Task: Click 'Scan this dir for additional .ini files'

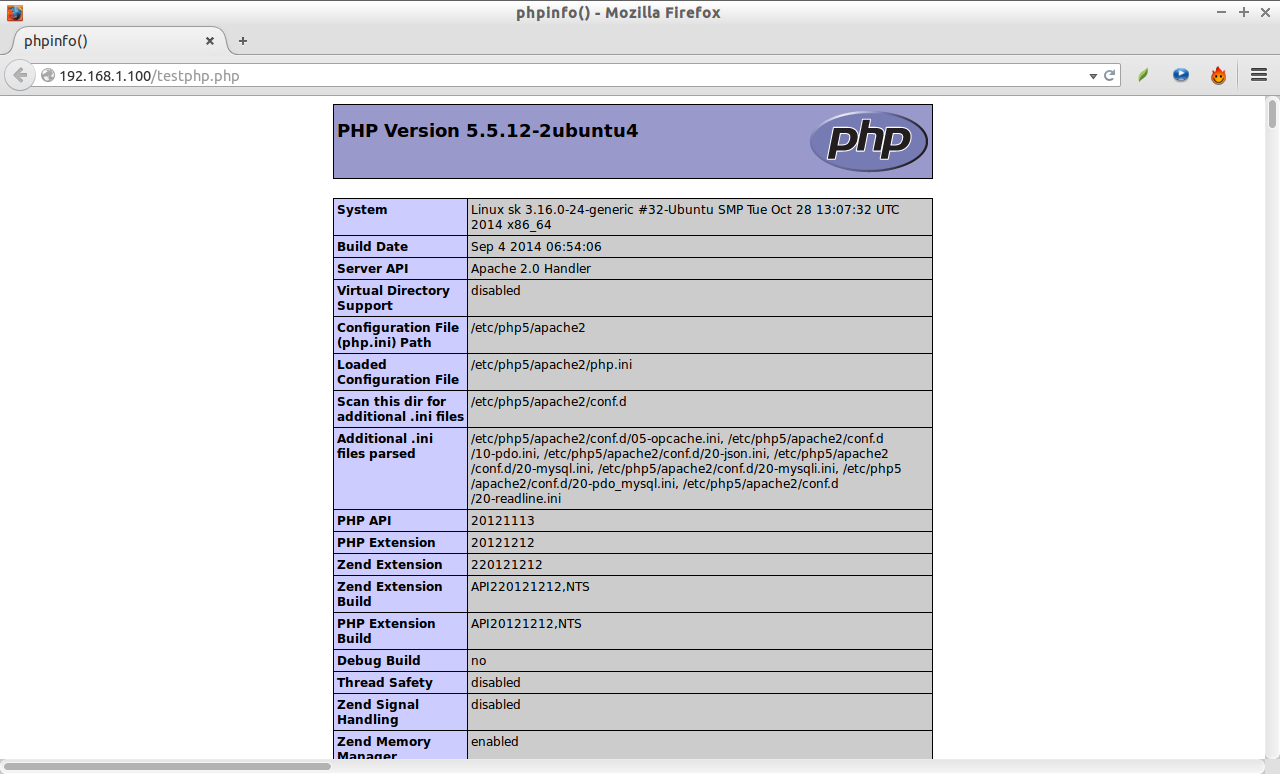Action: point(400,409)
